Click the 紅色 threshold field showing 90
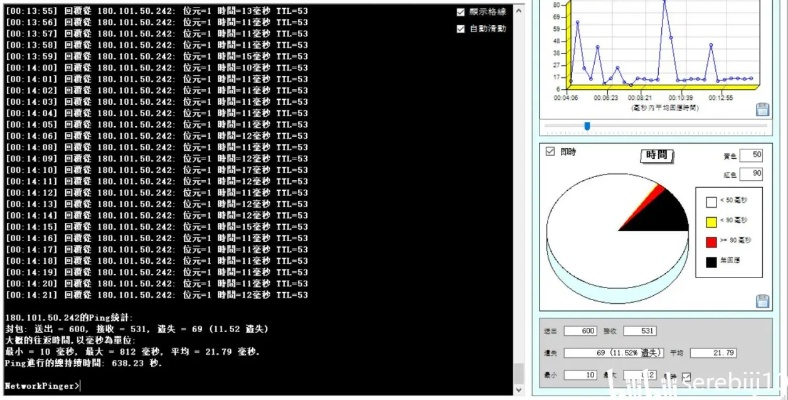This screenshot has width=788, height=400. 750,173
